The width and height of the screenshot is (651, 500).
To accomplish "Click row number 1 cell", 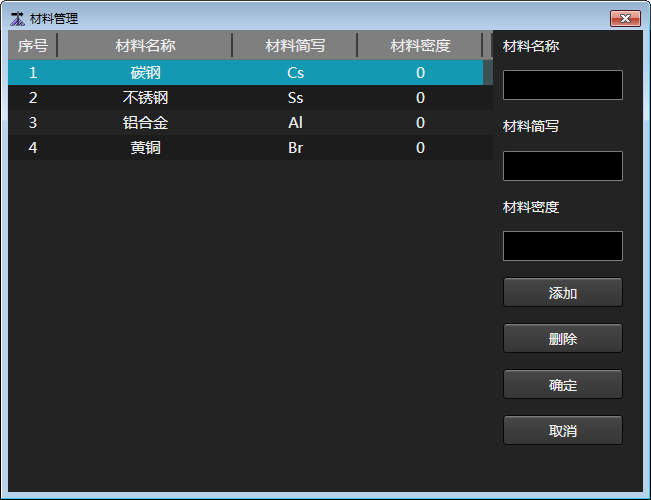I will point(33,73).
